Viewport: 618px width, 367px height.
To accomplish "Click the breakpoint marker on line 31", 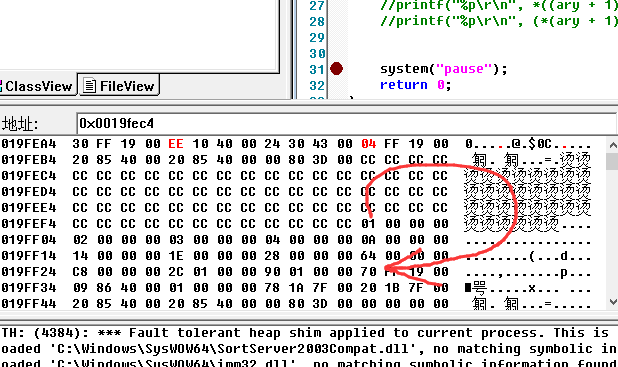I will pyautogui.click(x=336, y=69).
